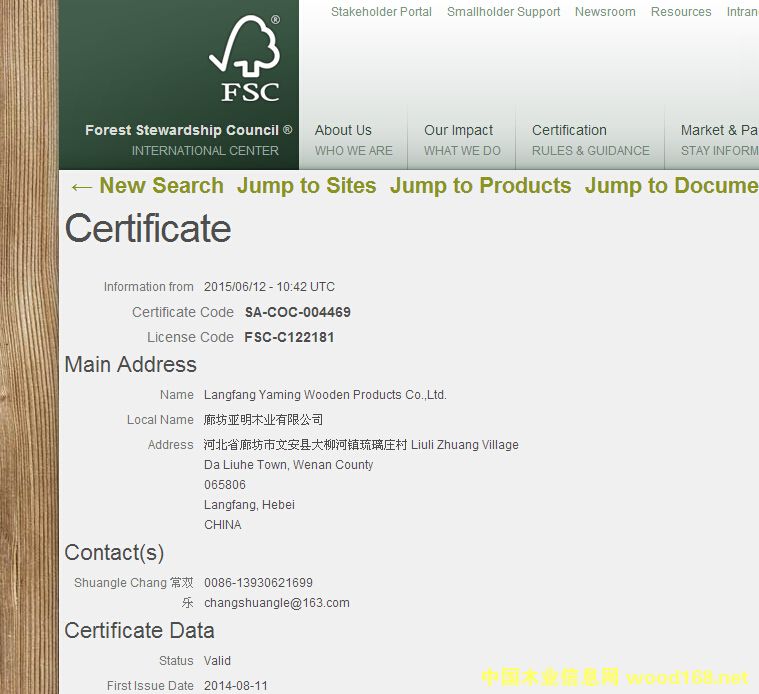Open the Resources link
Image resolution: width=759 pixels, height=694 pixels.
point(680,12)
